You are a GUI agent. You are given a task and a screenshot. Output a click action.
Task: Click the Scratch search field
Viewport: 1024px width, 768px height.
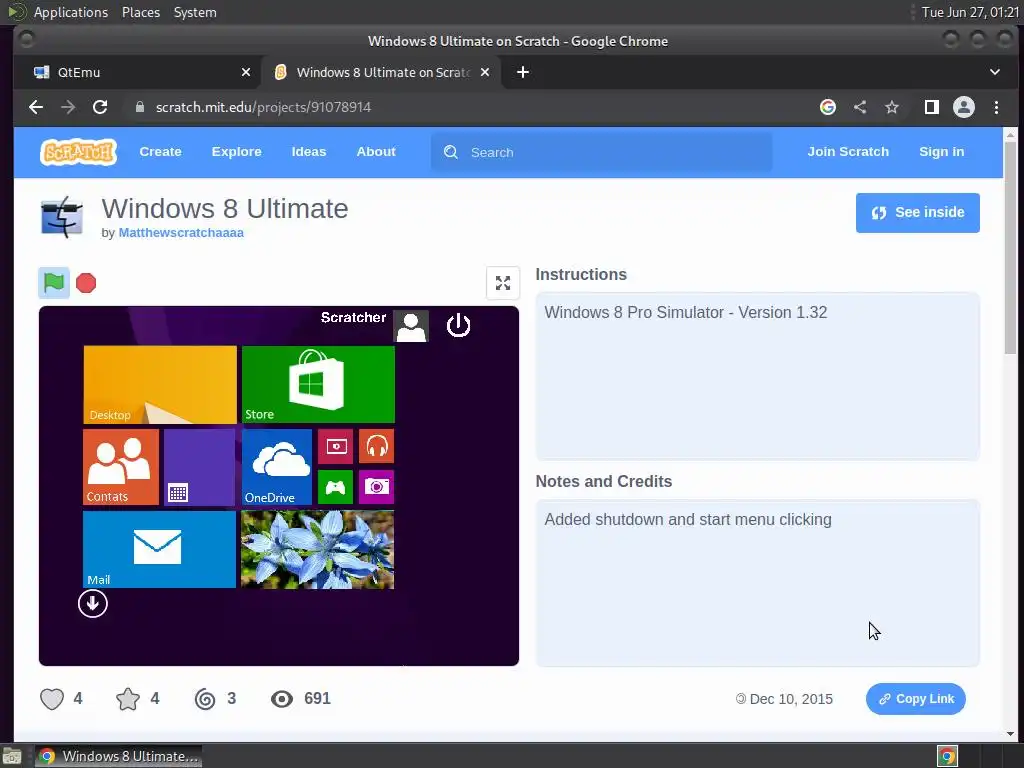click(x=601, y=152)
